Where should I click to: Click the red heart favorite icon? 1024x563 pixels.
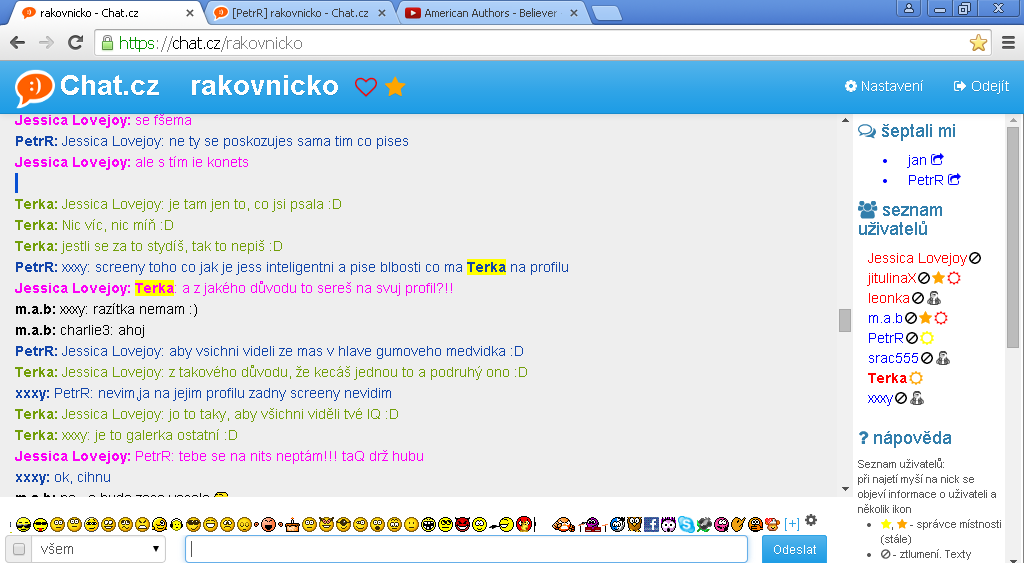tap(366, 87)
